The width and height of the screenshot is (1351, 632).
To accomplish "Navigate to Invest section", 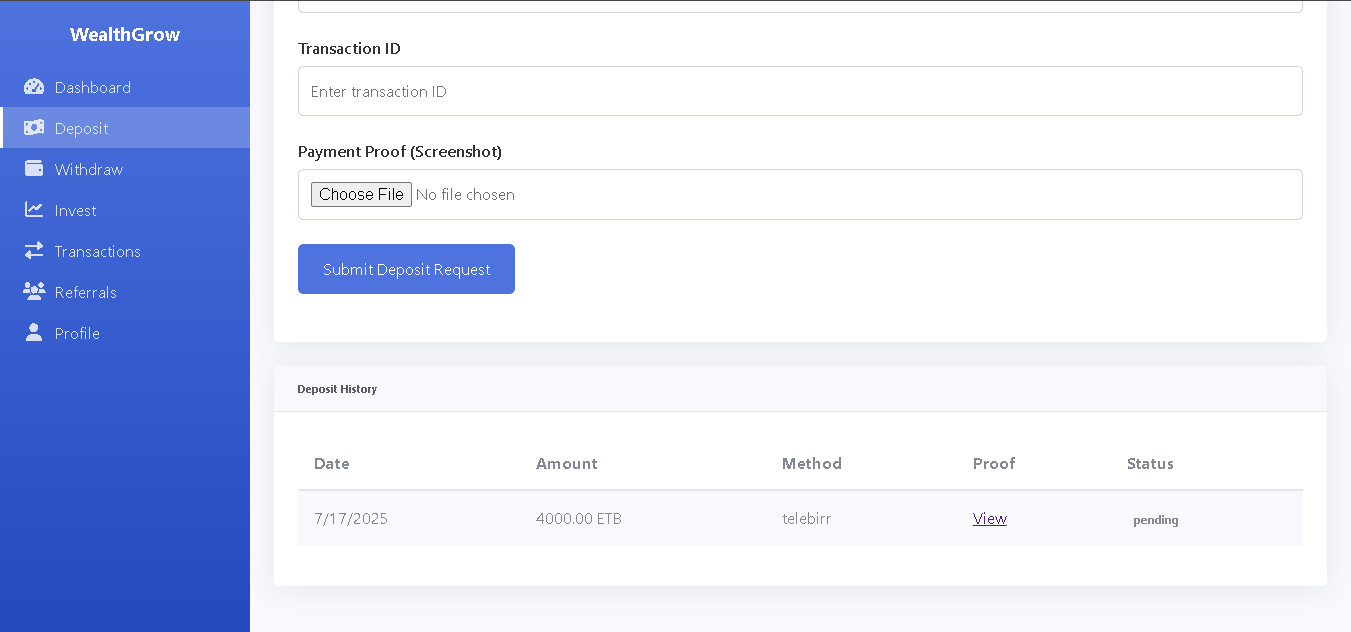I will click(x=125, y=210).
